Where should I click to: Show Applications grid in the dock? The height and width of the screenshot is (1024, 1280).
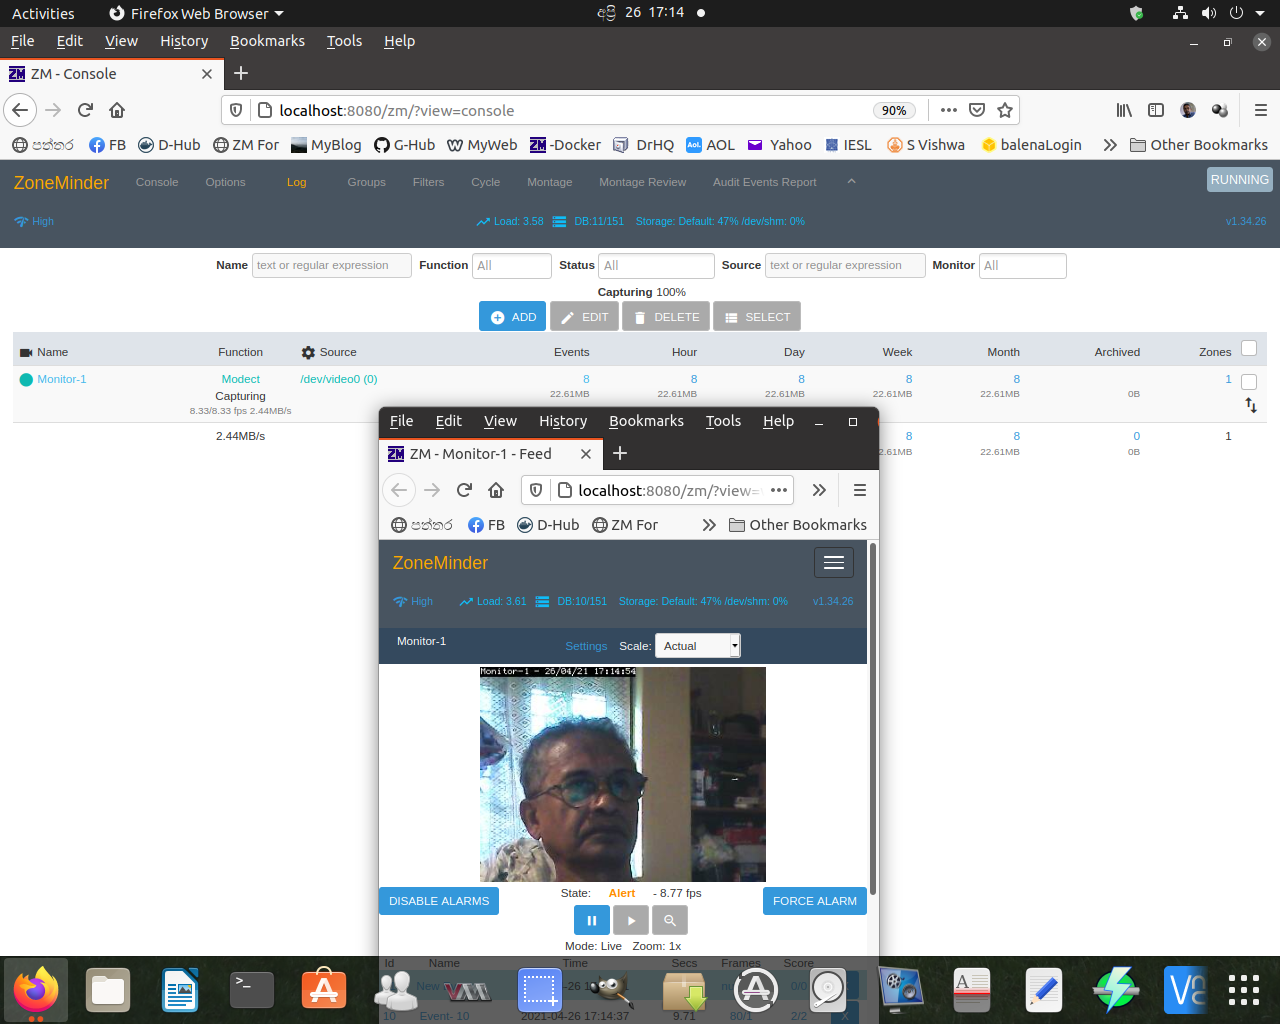(x=1244, y=990)
